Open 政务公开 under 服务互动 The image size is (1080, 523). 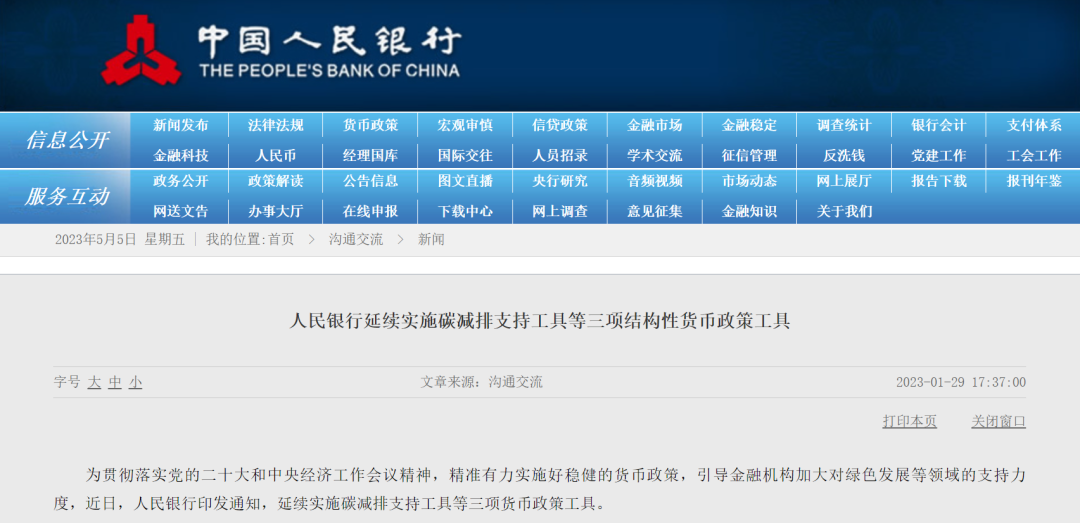pyautogui.click(x=180, y=181)
